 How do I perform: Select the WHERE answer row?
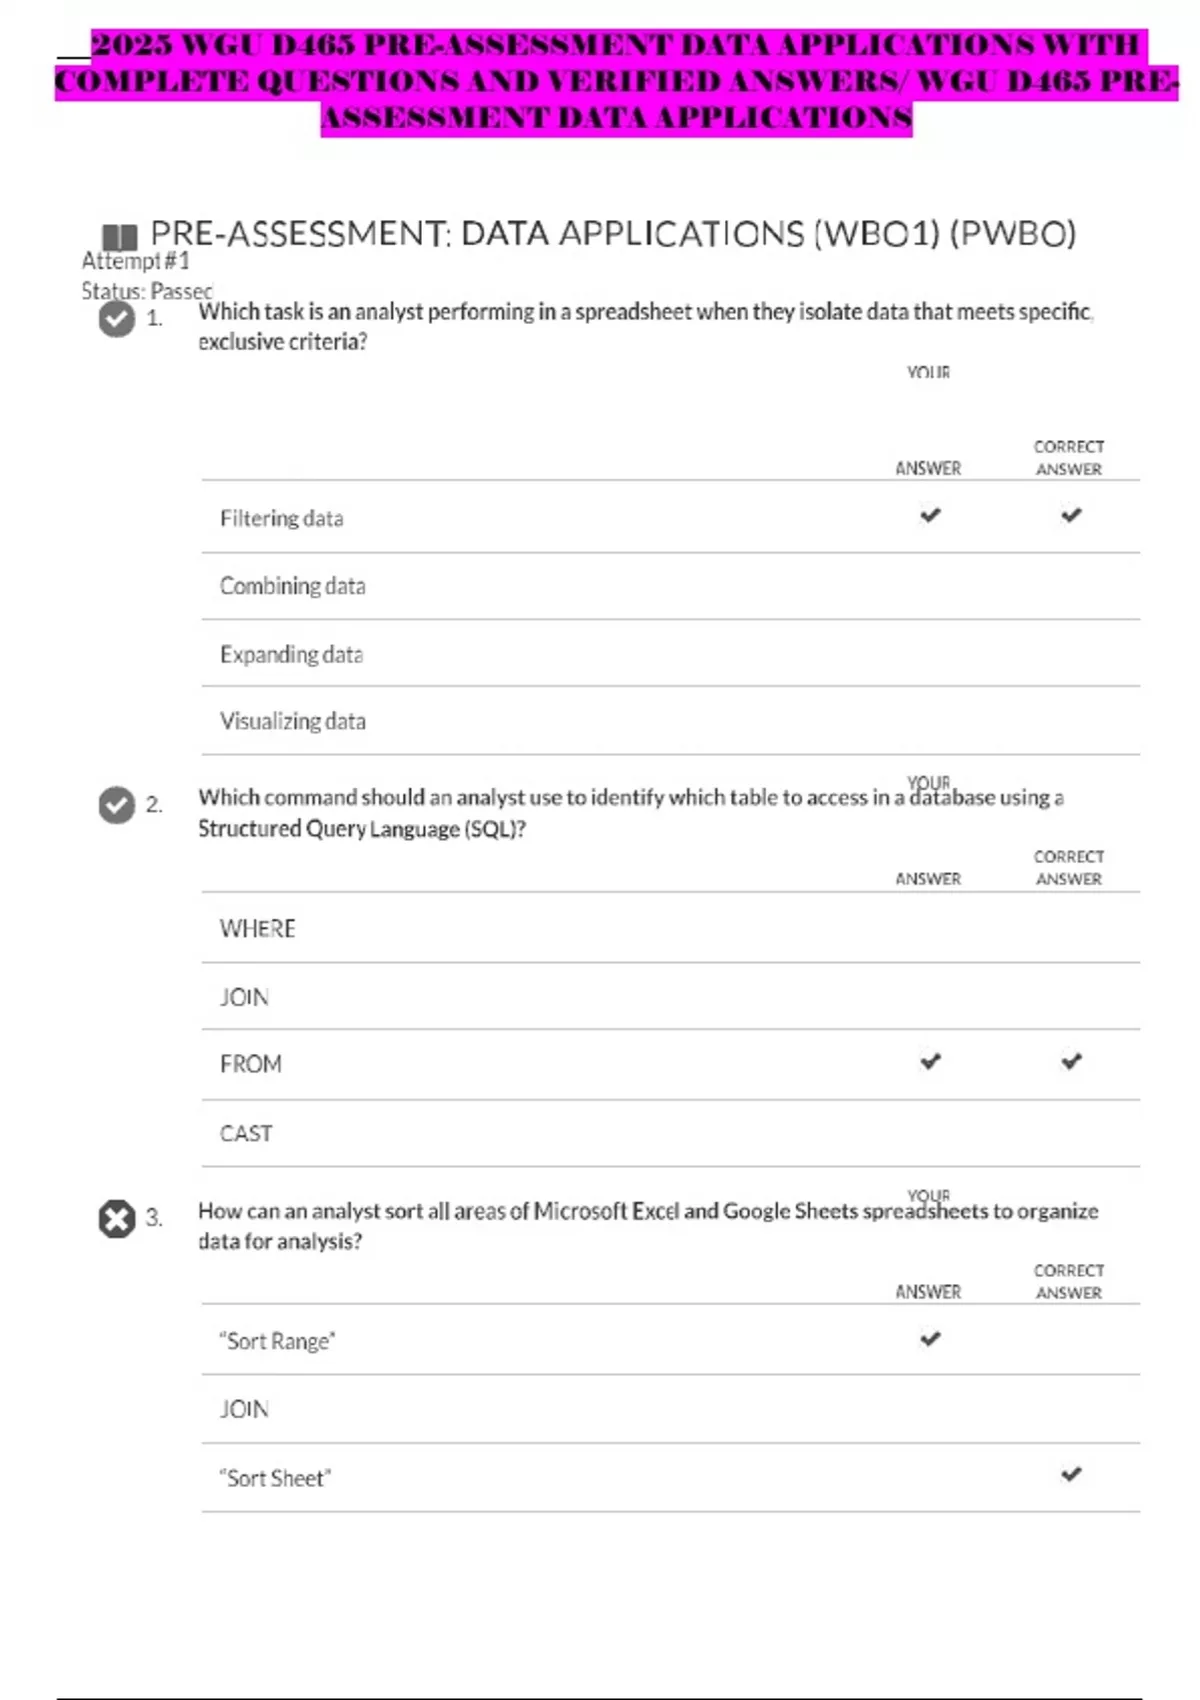point(258,929)
